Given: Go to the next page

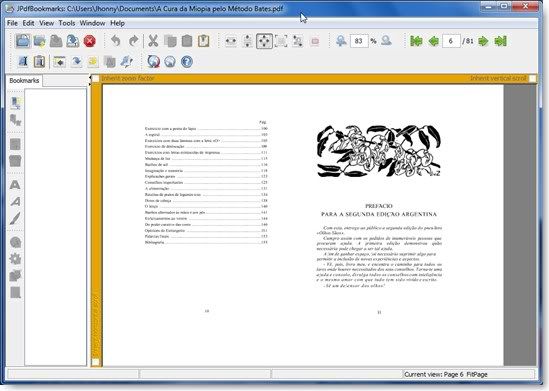Looking at the screenshot, I should (483, 41).
